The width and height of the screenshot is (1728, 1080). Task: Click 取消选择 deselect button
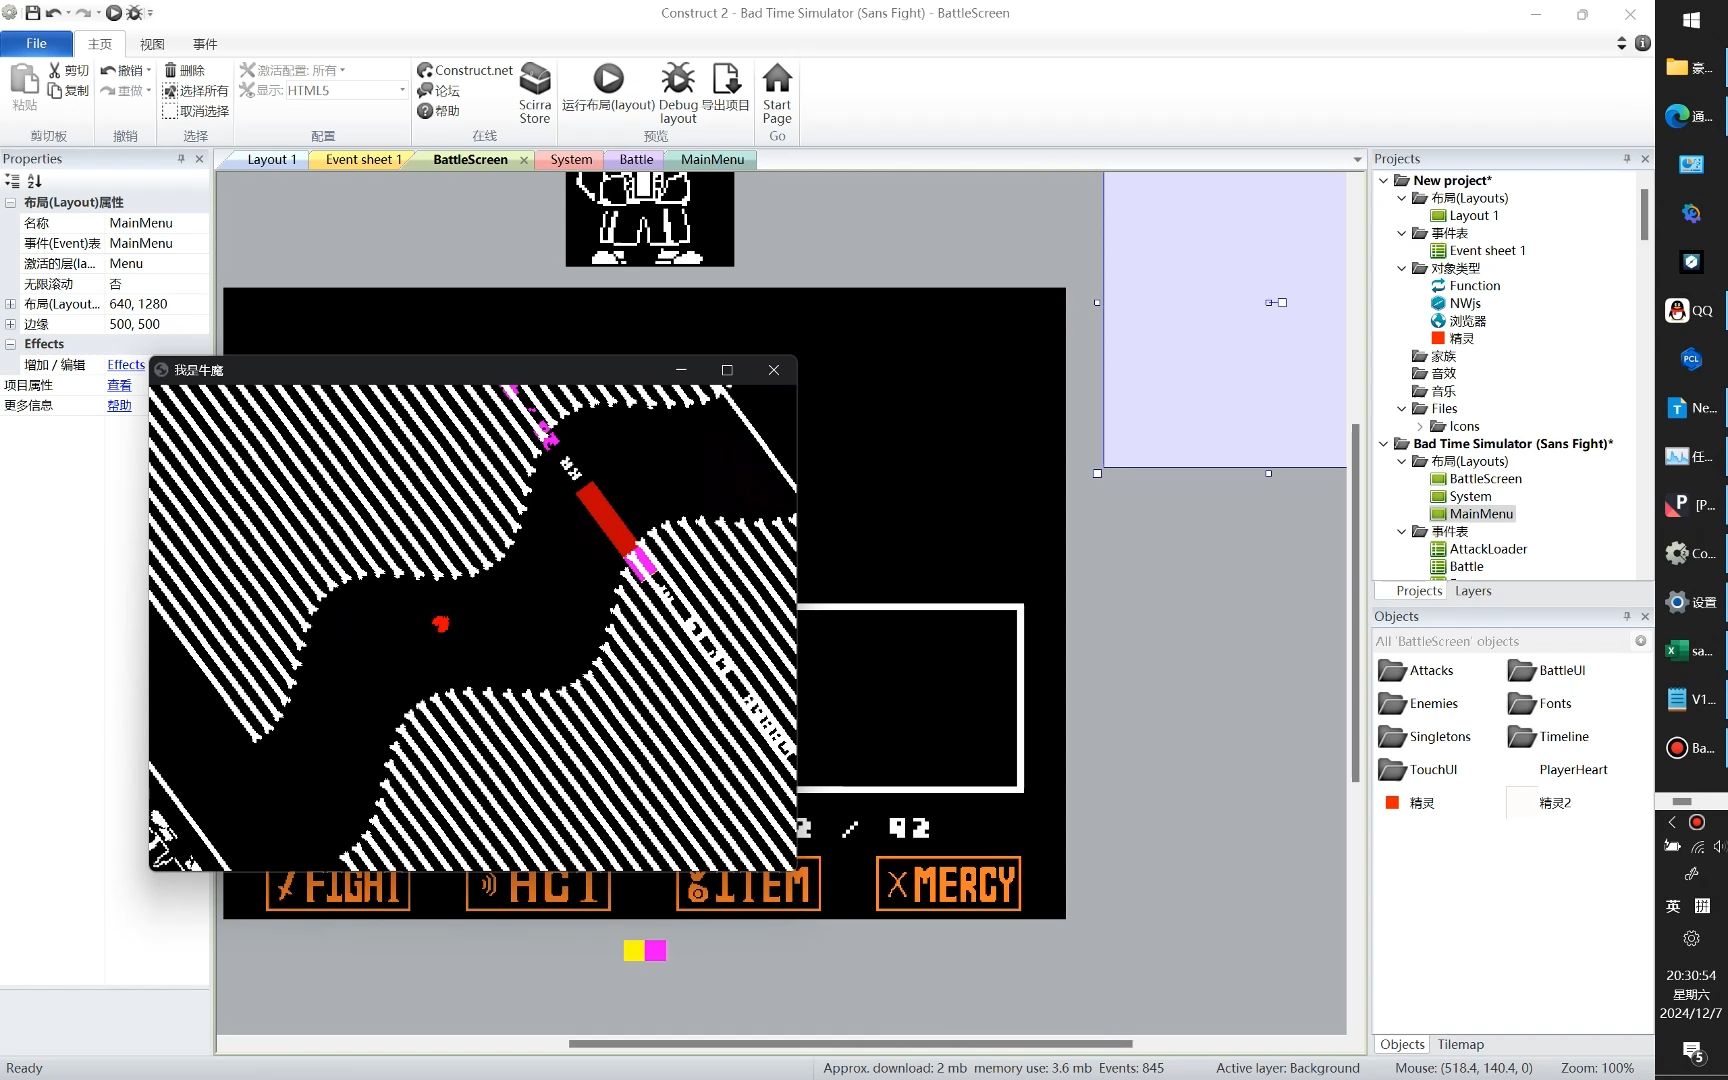[x=196, y=111]
